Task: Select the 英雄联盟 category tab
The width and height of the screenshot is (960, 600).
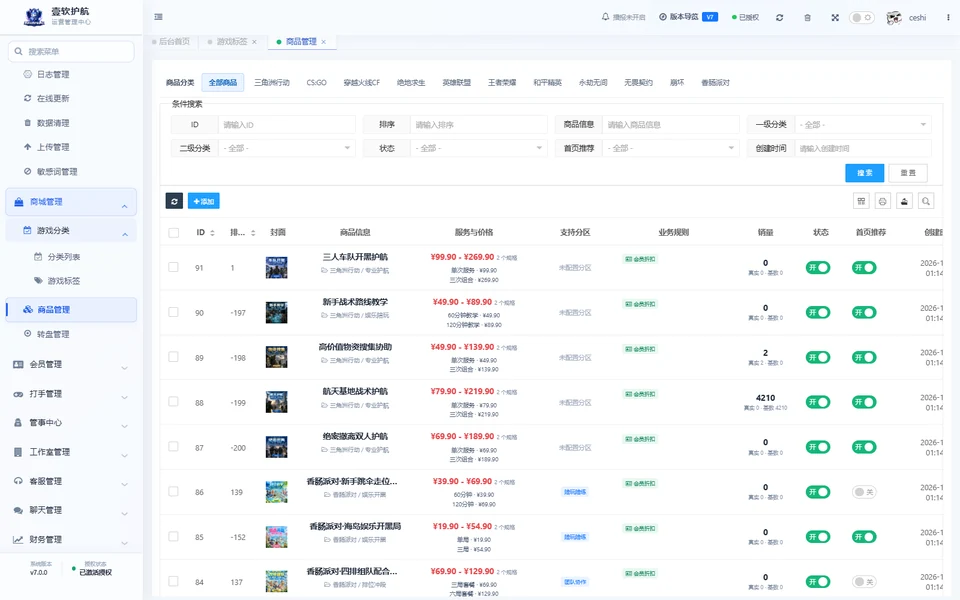Action: tap(457, 83)
